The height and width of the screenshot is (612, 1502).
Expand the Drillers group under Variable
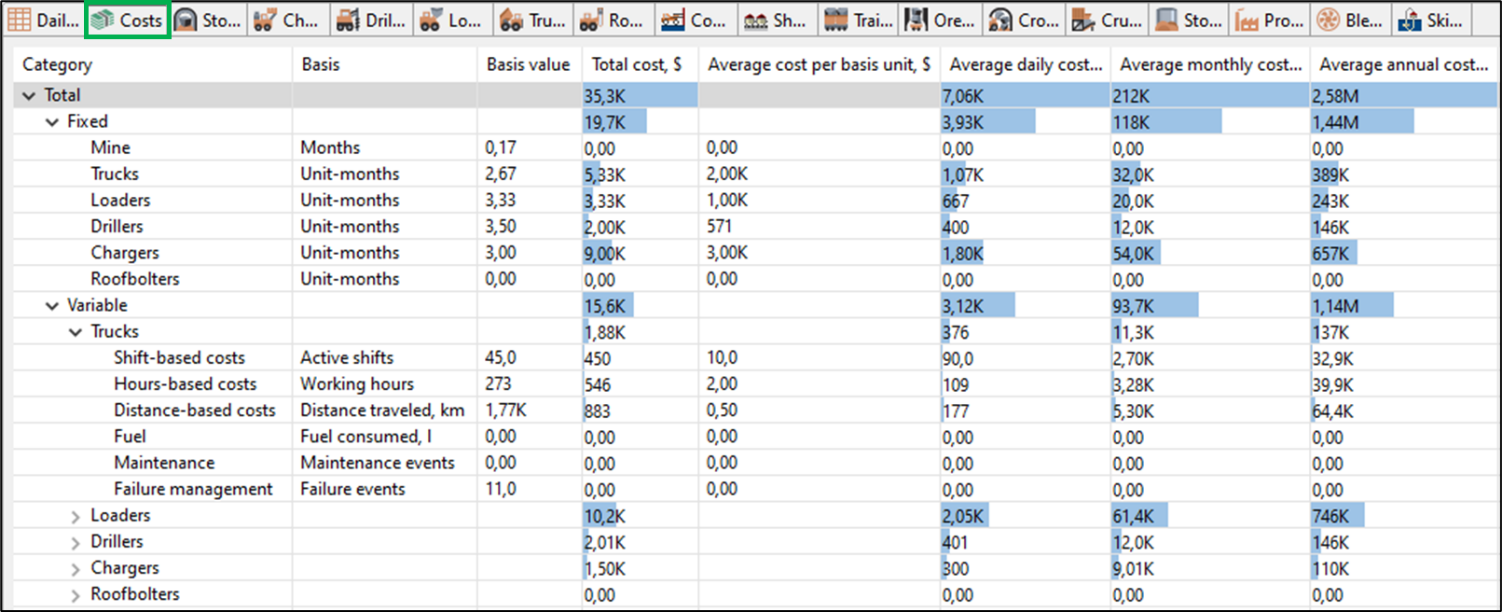[76, 542]
